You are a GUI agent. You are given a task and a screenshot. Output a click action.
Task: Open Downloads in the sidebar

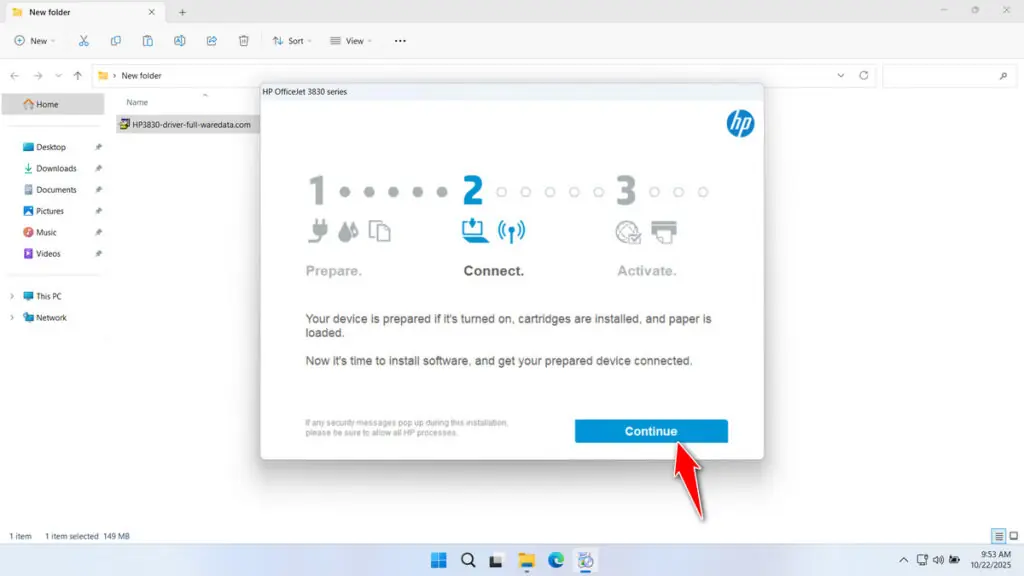tap(56, 168)
